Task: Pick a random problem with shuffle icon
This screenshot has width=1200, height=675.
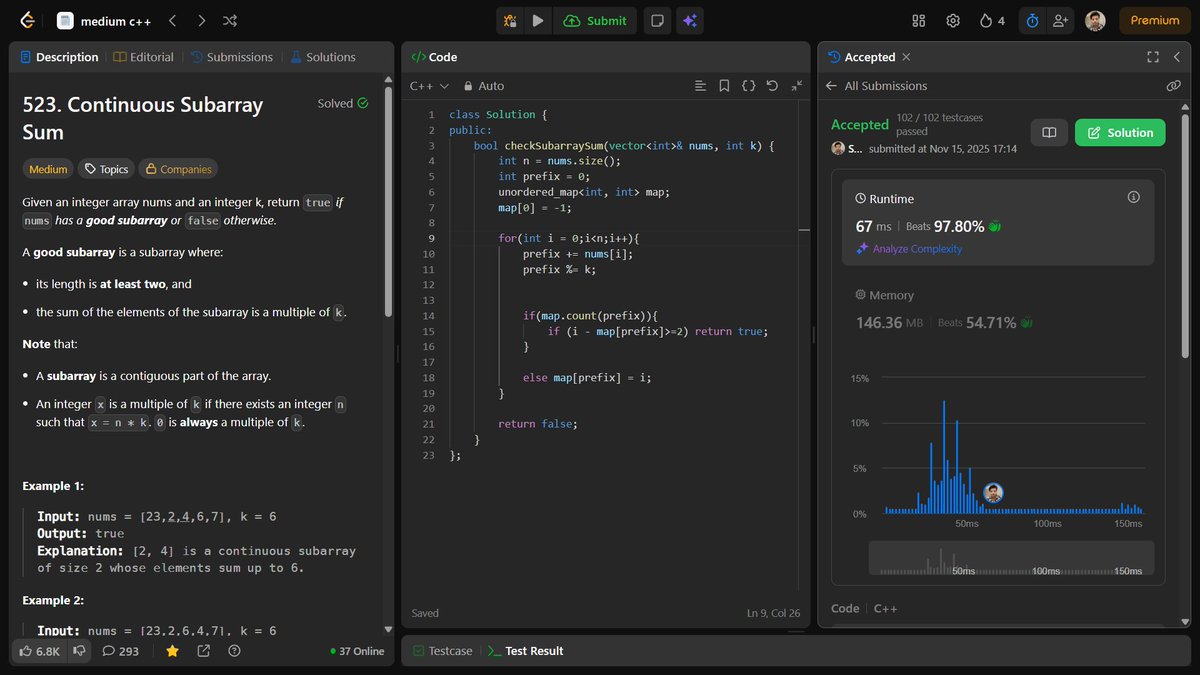Action: click(x=230, y=20)
